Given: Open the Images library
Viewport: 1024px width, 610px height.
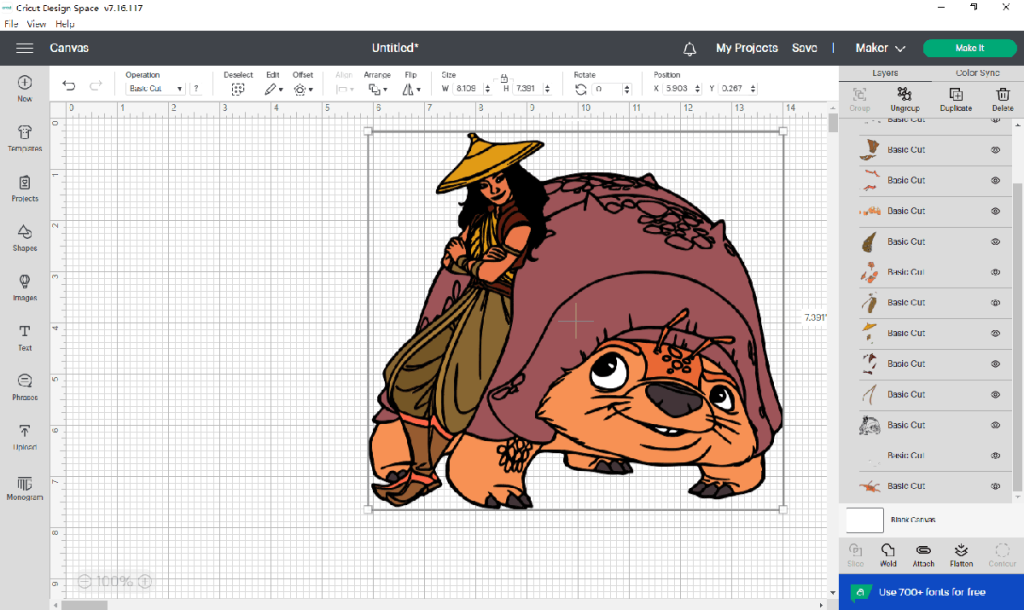Looking at the screenshot, I should (x=25, y=287).
